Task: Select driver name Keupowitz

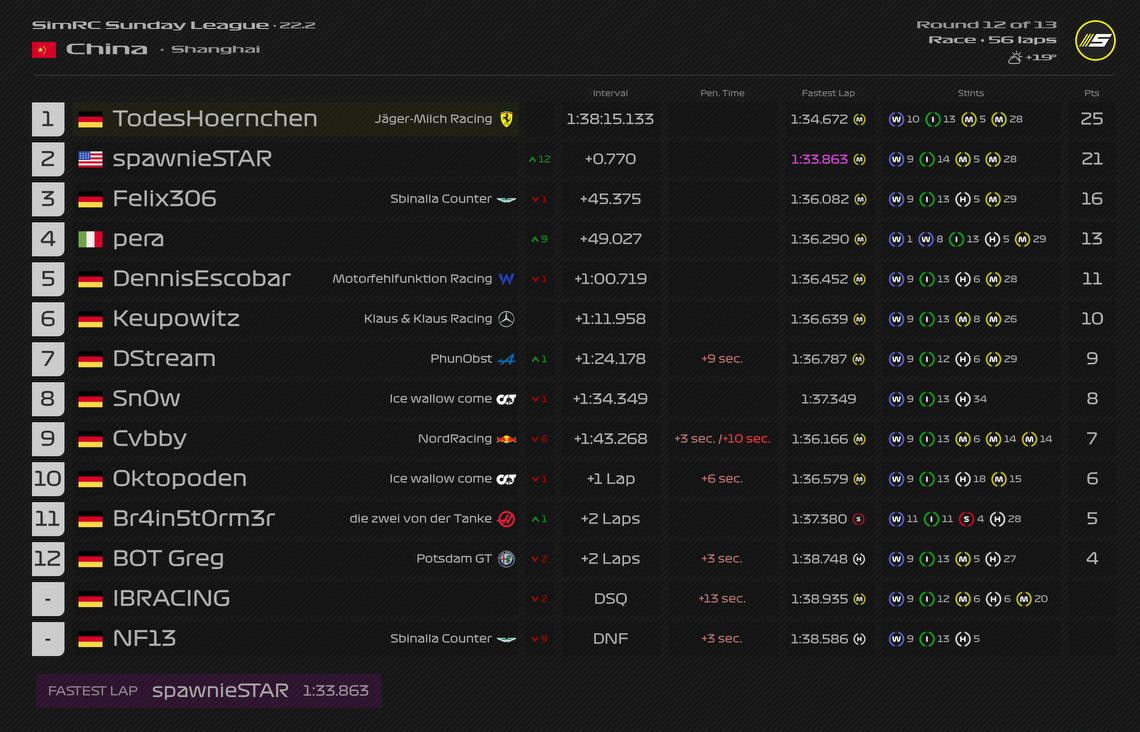Action: (176, 319)
